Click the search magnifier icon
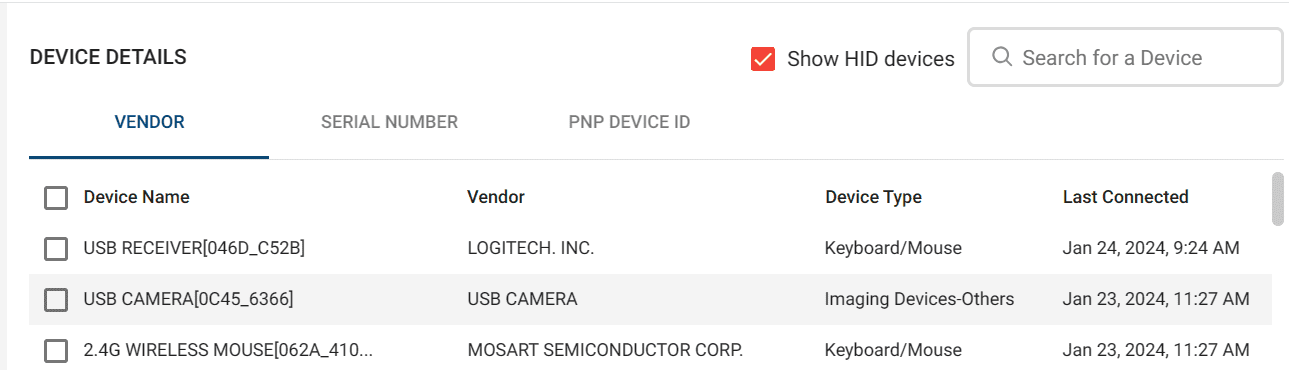The image size is (1289, 370). pyautogui.click(x=1002, y=57)
